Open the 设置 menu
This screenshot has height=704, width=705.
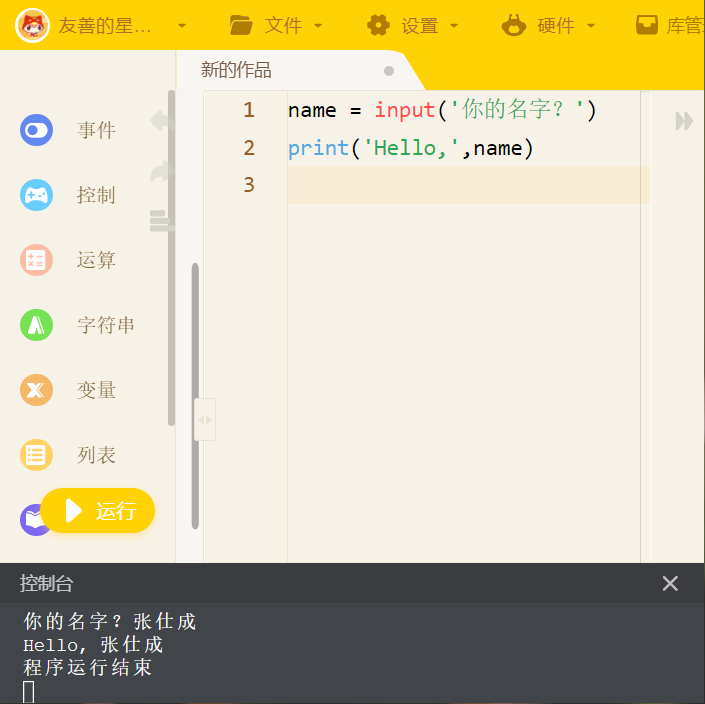419,26
